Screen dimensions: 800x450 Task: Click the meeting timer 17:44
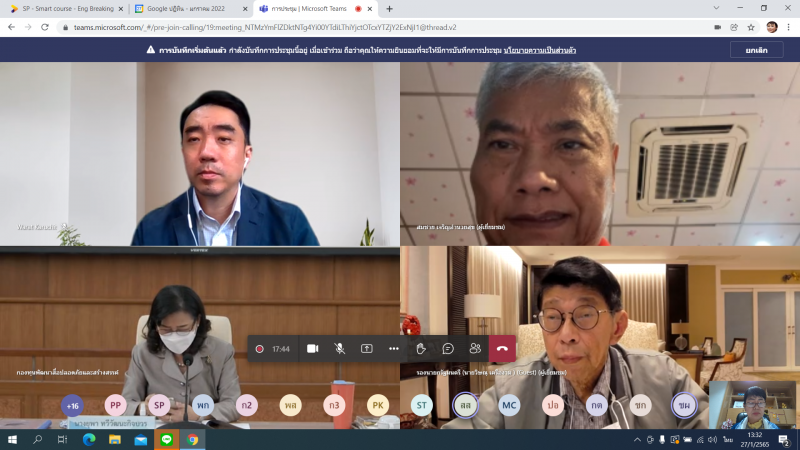(x=281, y=349)
